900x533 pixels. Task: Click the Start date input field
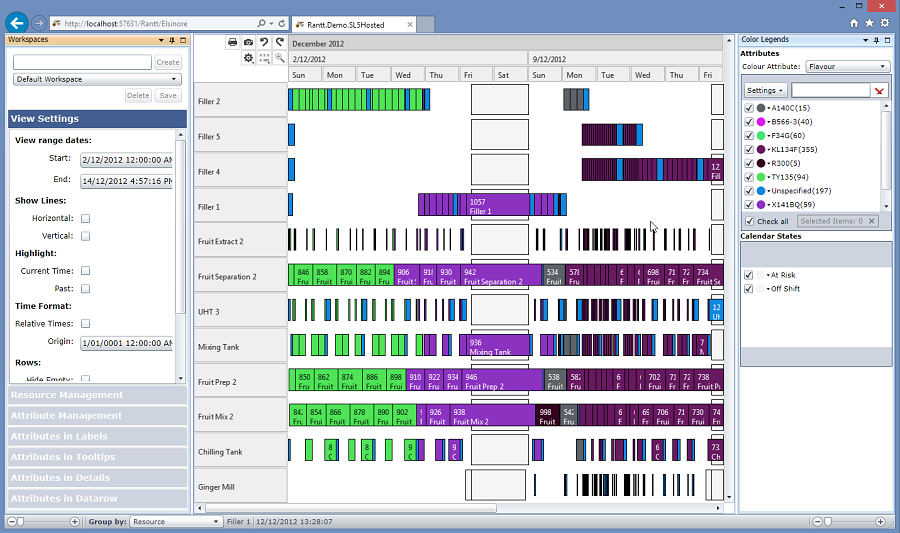click(126, 158)
